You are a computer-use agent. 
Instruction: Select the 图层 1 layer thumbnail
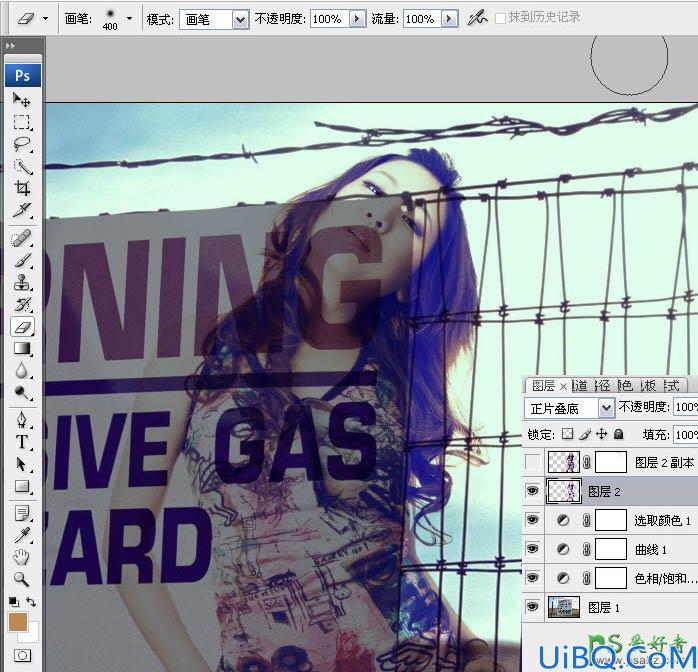(x=564, y=607)
